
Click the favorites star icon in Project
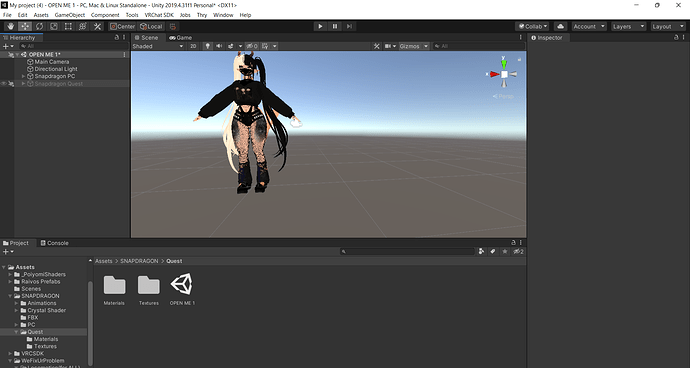click(x=505, y=251)
